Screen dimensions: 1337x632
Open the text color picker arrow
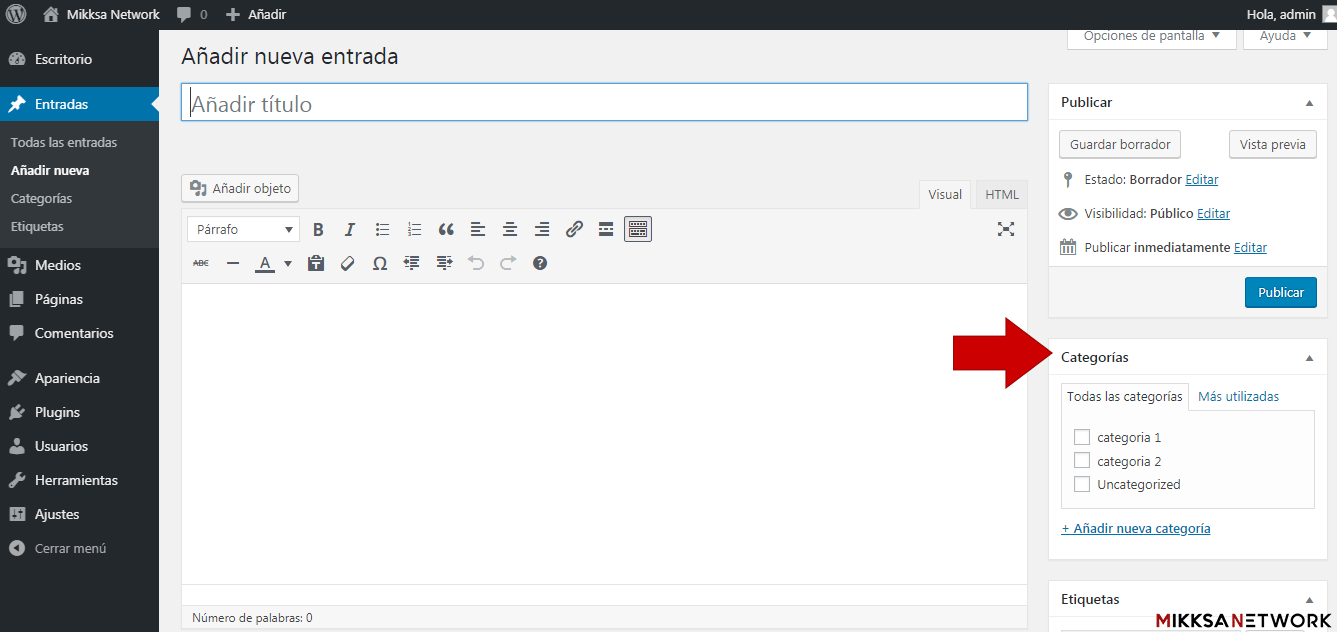(288, 264)
